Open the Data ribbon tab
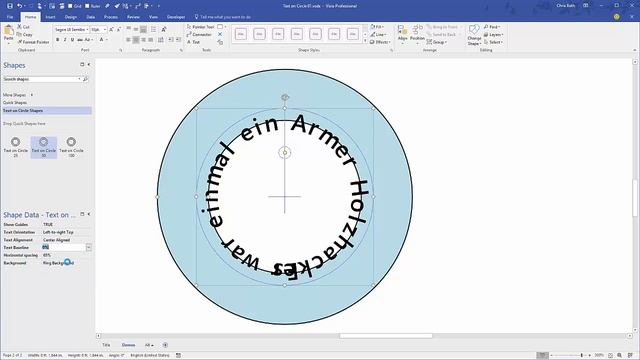Screen dimensions: 640x360 [91, 17]
